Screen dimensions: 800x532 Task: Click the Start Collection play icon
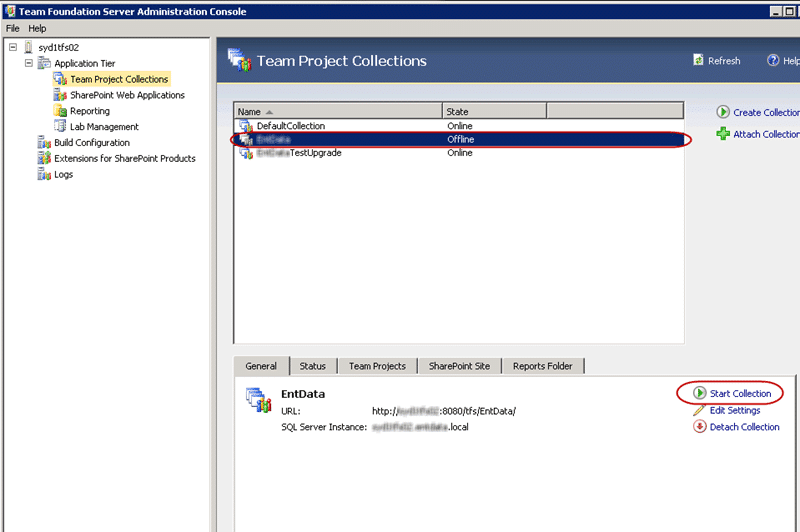click(699, 393)
